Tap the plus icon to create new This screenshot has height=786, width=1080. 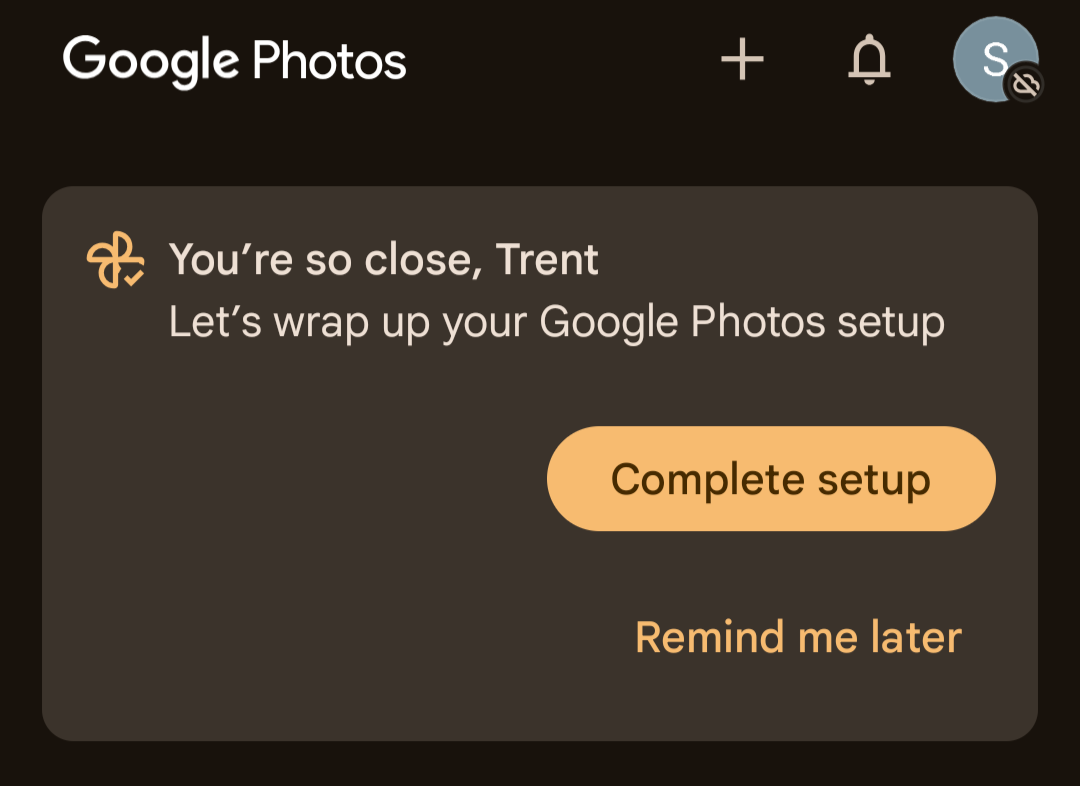coord(742,59)
